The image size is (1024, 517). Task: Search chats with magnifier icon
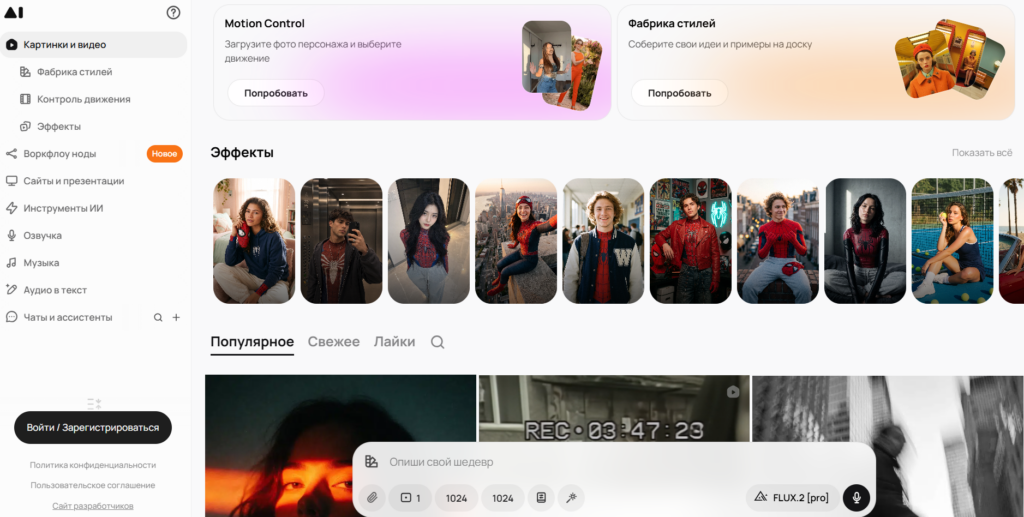(158, 318)
